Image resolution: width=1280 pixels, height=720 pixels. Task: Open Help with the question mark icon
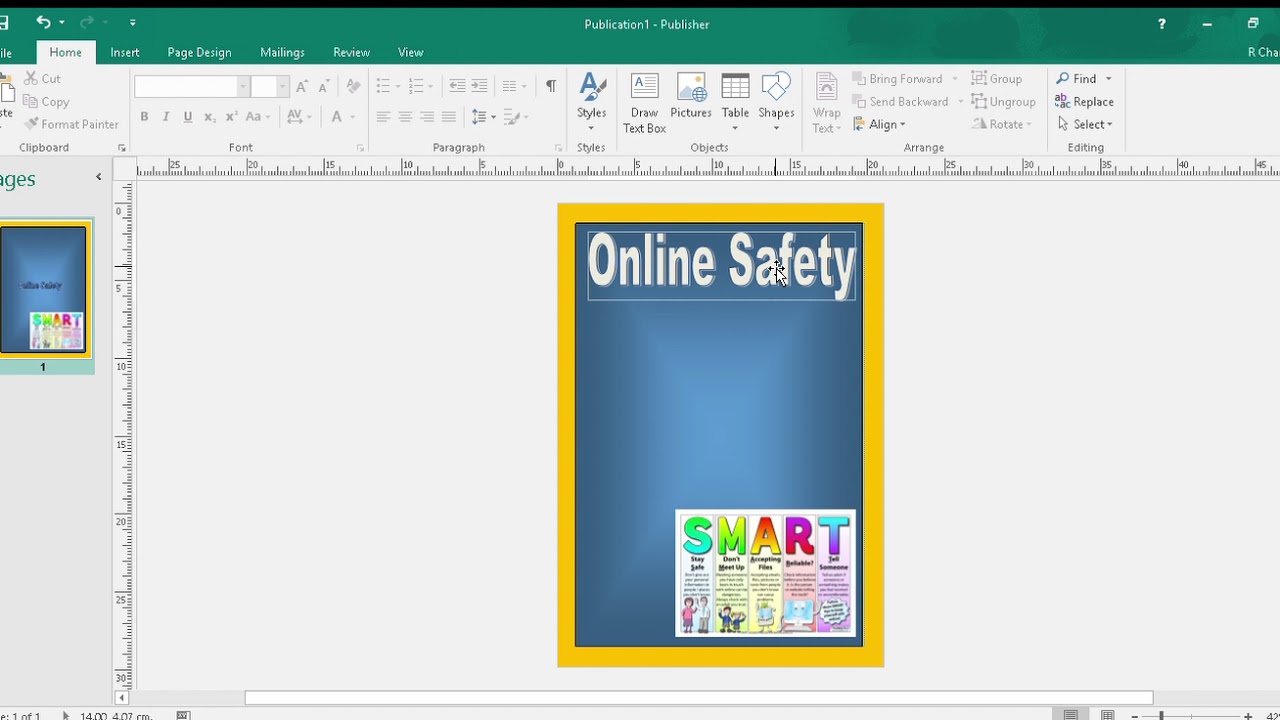click(x=1161, y=24)
